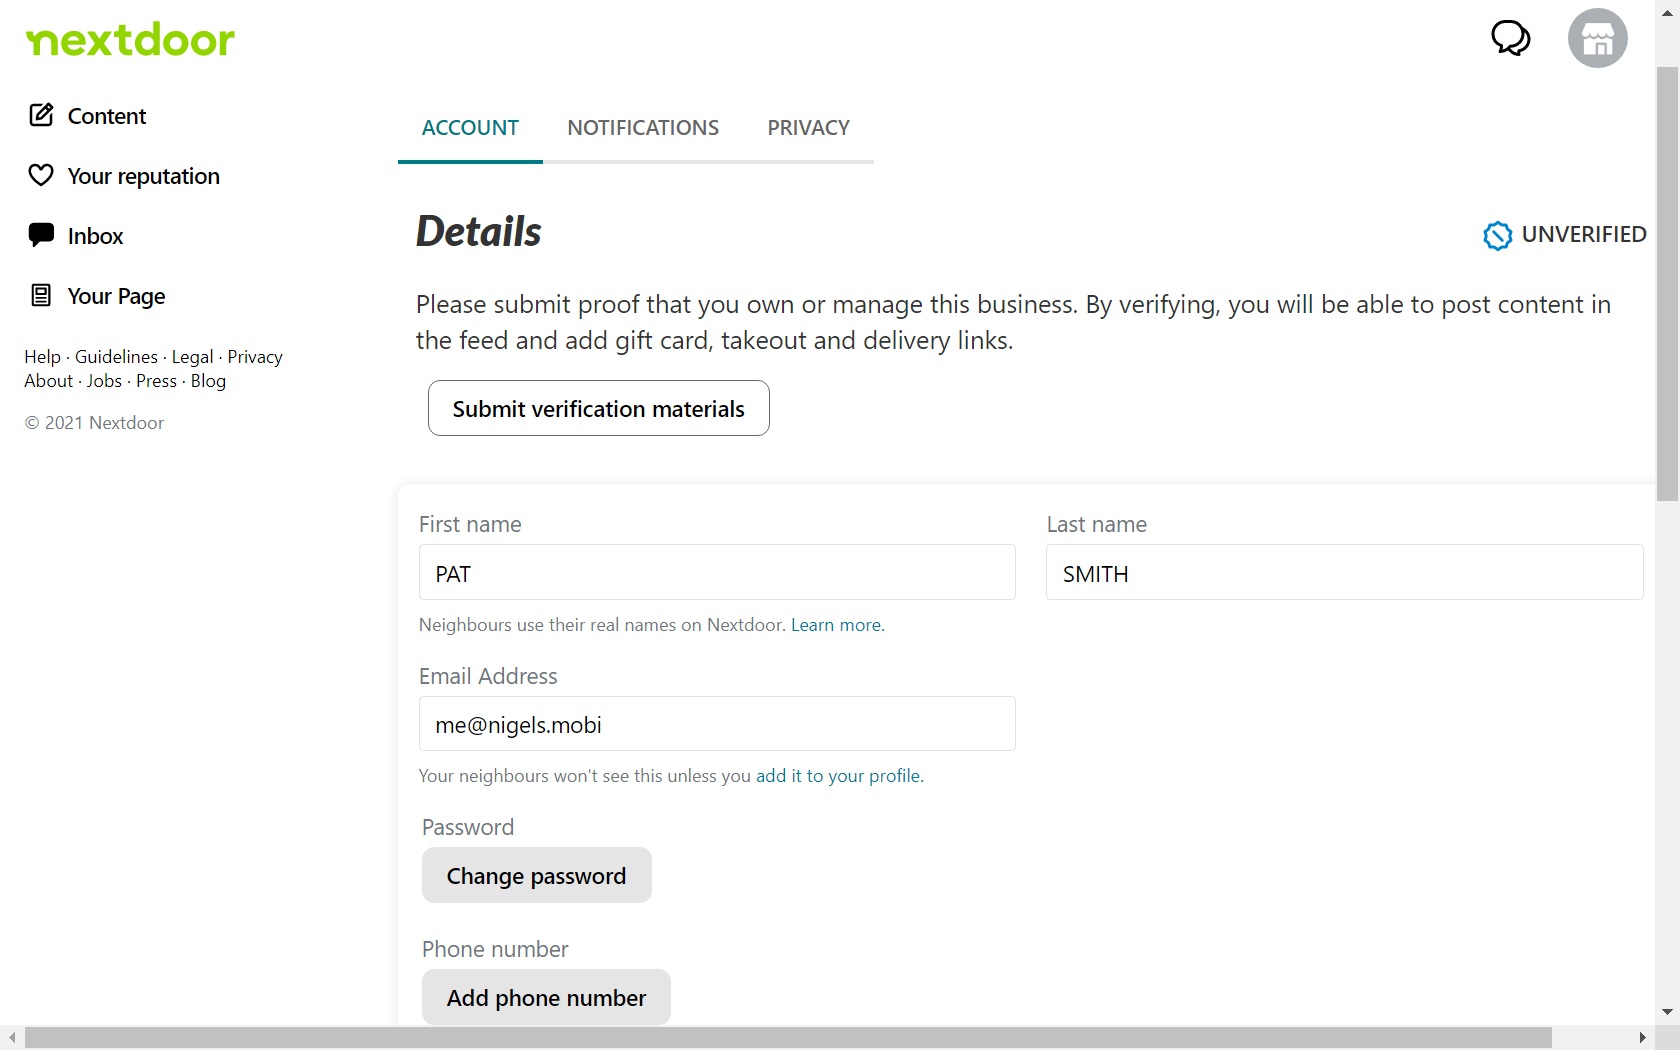Viewport: 1680px width, 1050px height.
Task: Open the messages chat bubble icon
Action: [1510, 38]
